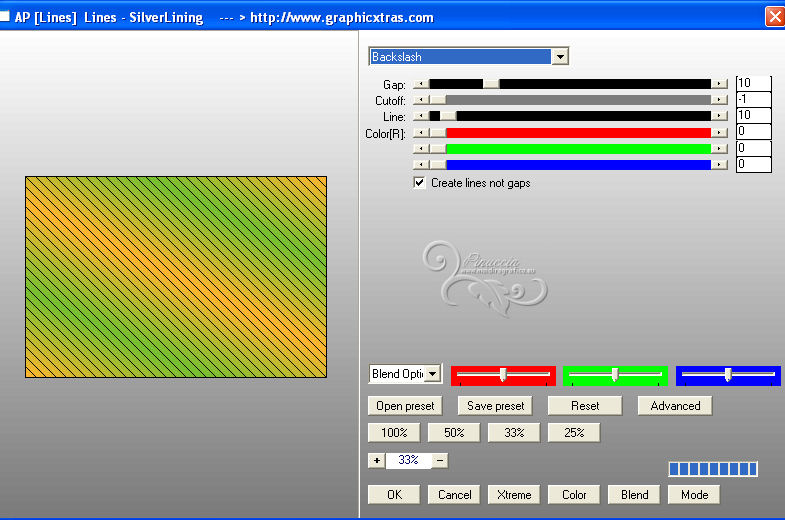Click right arrow of Line slider
The width and height of the screenshot is (785, 520).
click(x=719, y=116)
